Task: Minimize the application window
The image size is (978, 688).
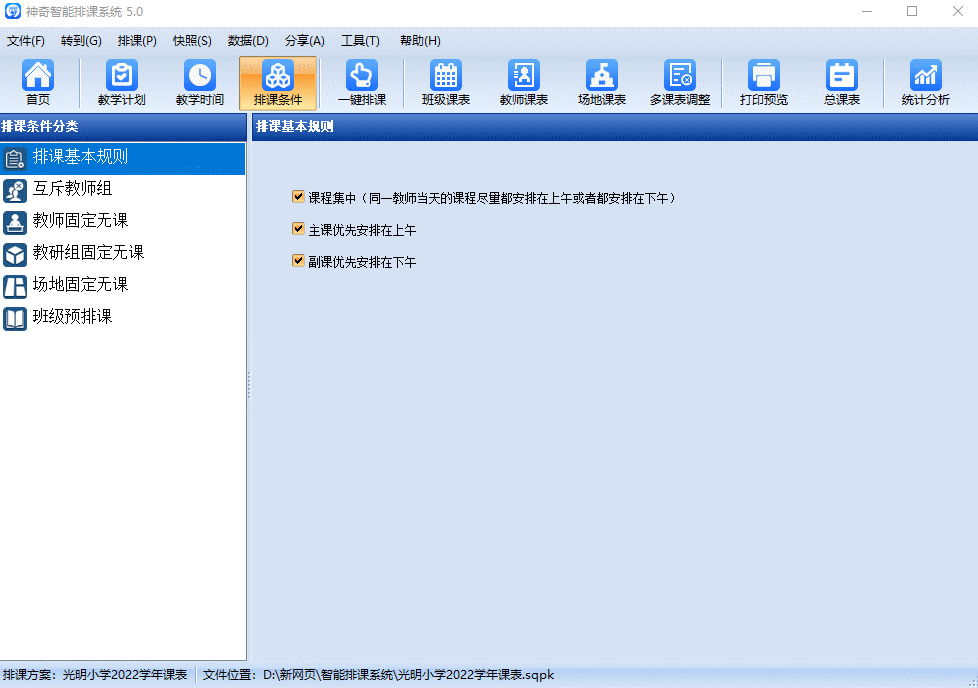Action: point(866,11)
